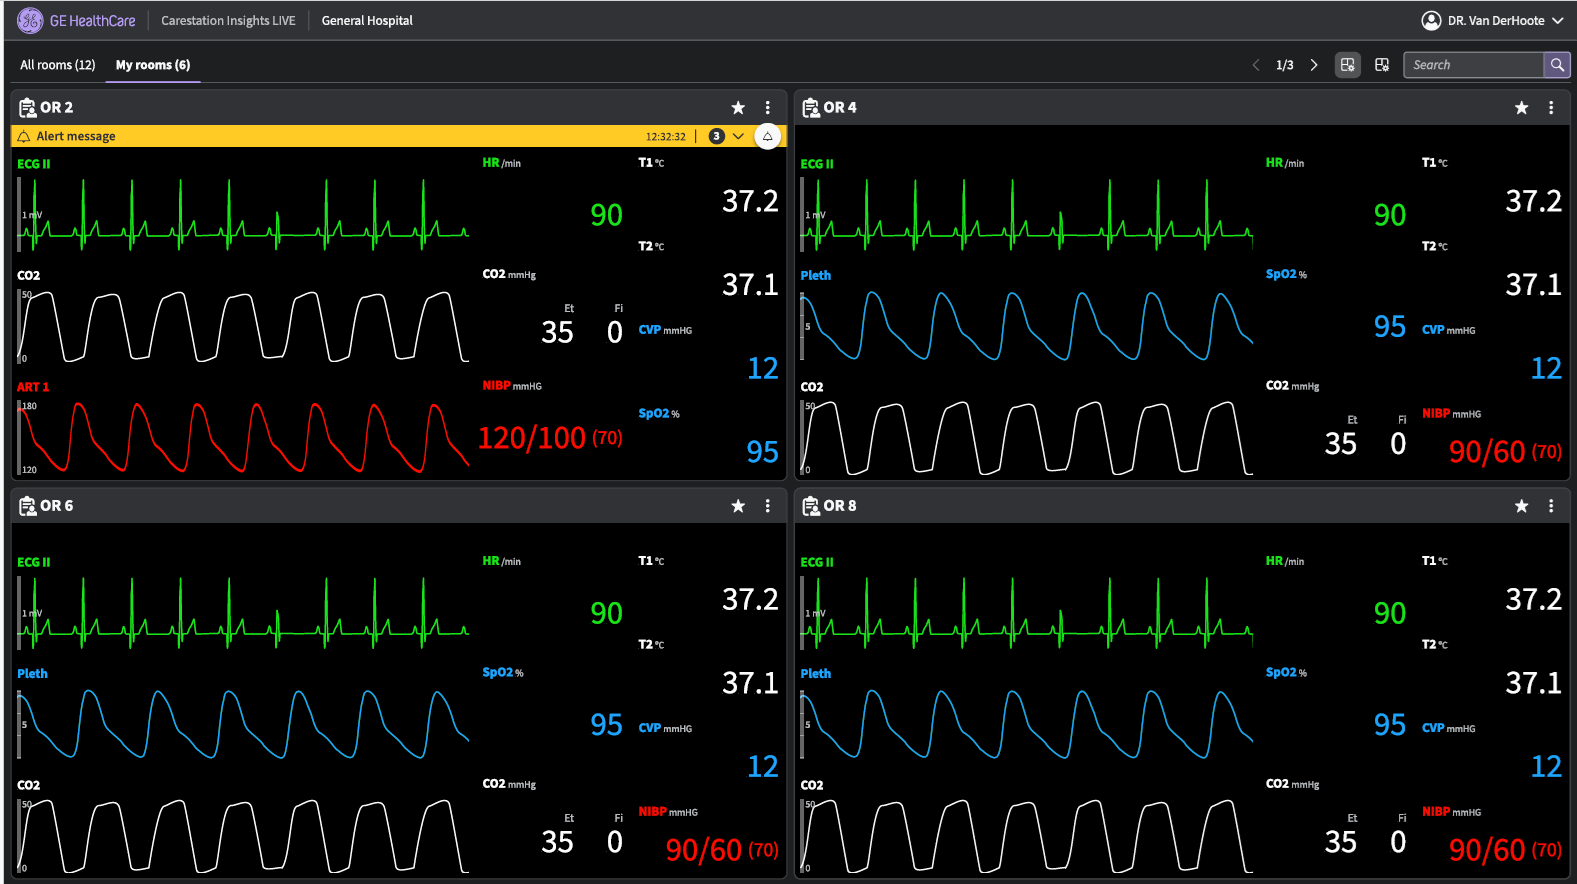Select the second layout settings icon
The width and height of the screenshot is (1577, 884).
click(x=1382, y=65)
